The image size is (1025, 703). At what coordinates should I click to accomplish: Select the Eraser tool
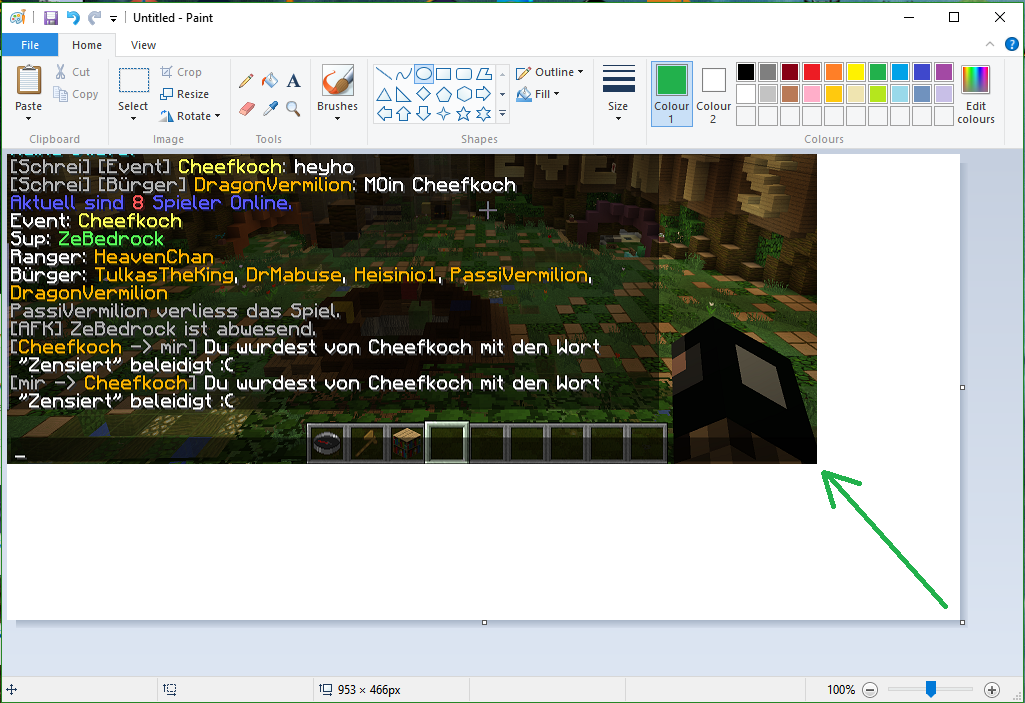point(246,108)
